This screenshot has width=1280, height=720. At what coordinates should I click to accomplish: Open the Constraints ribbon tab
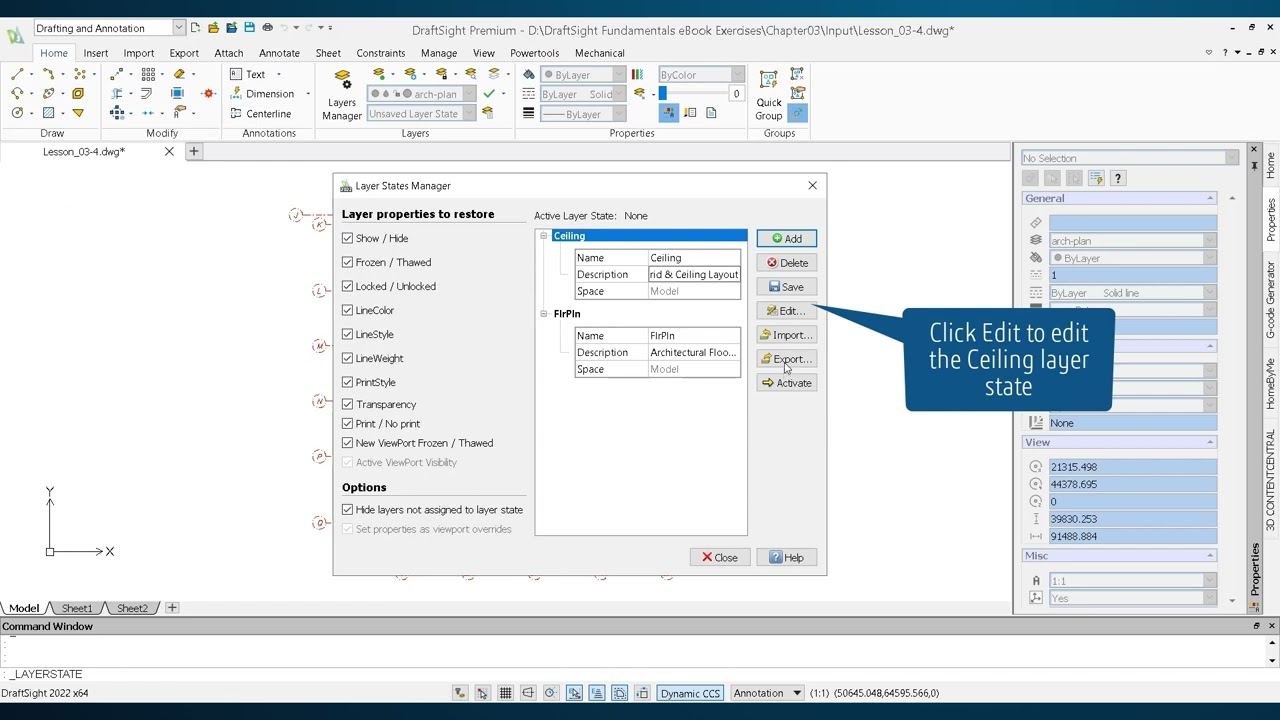[x=381, y=53]
